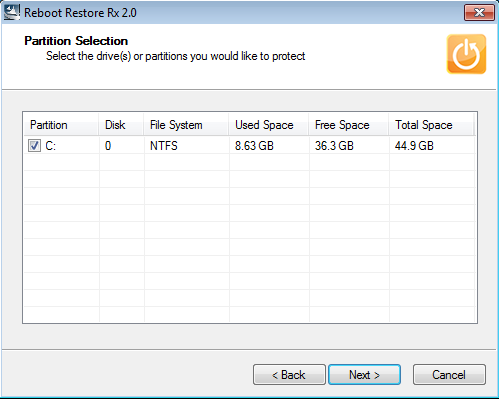The width and height of the screenshot is (499, 399).
Task: Uncheck the C: partition checkbox
Action: coord(34,146)
